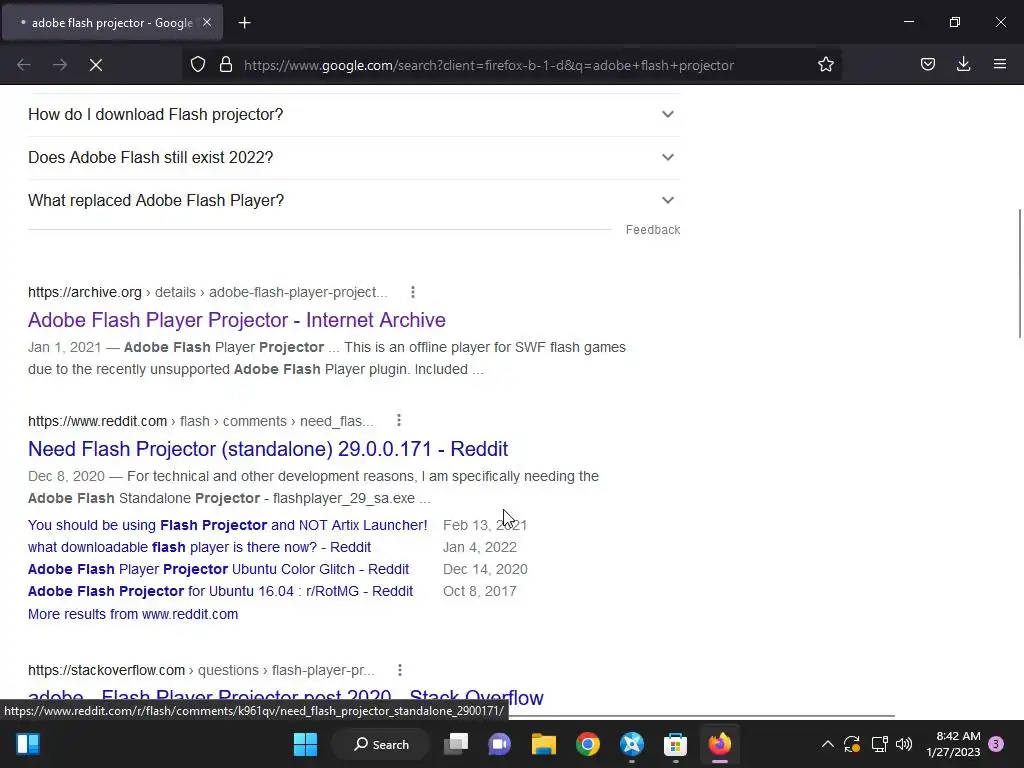This screenshot has height=768, width=1024.
Task: Open Adobe Flash Projector for Ubuntu 16.04 link
Action: point(220,592)
